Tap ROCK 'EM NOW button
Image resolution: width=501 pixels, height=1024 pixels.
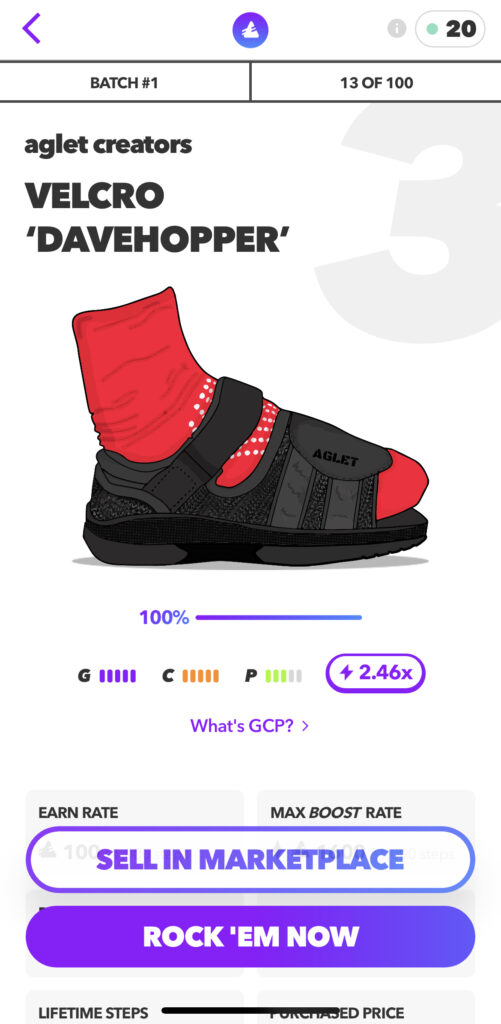tap(250, 936)
